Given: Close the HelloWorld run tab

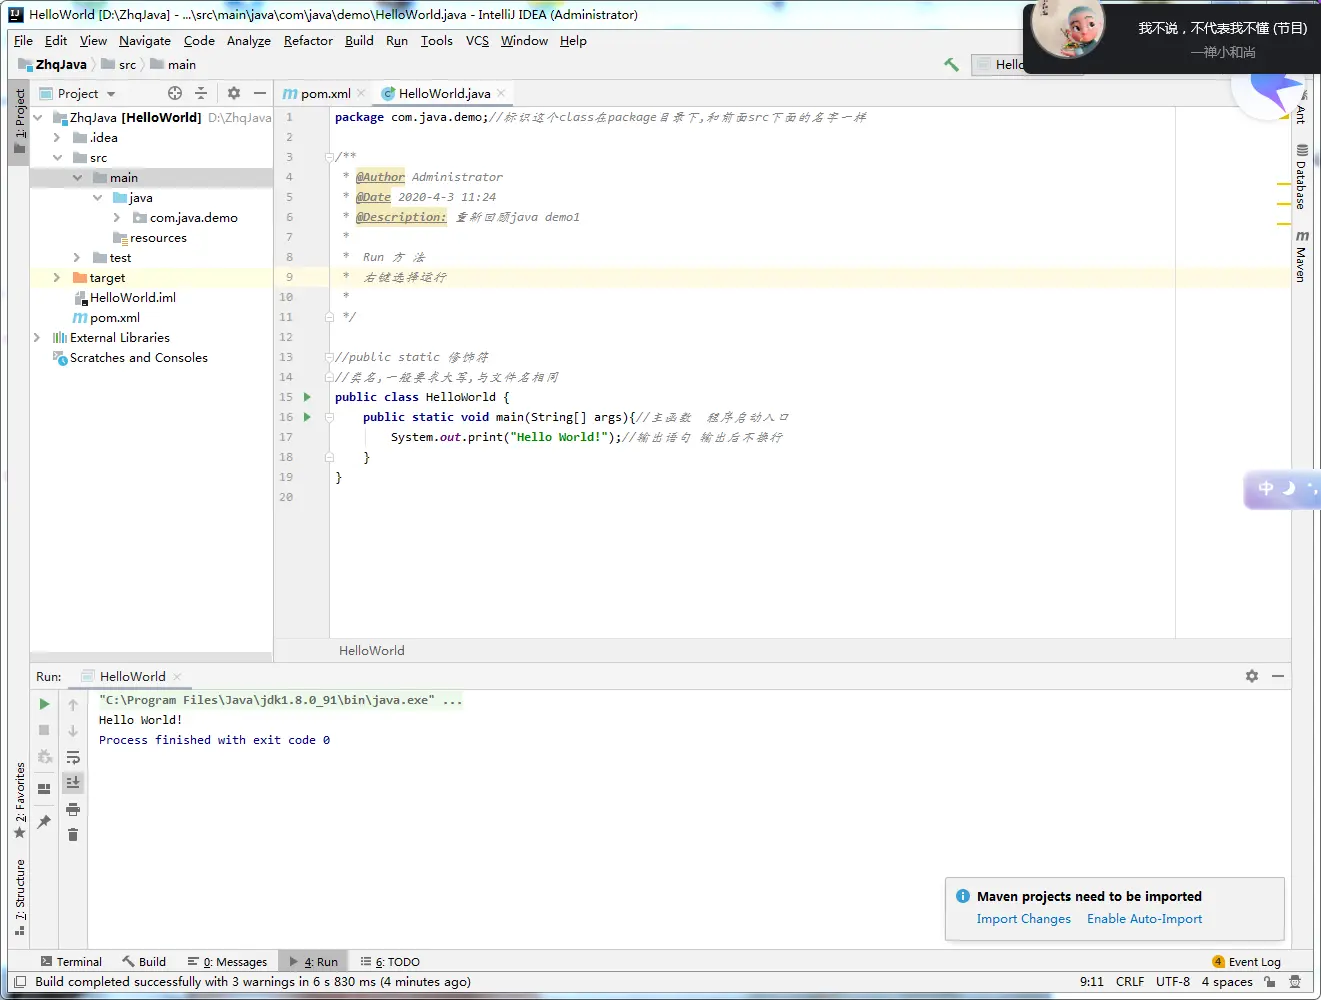Looking at the screenshot, I should tap(177, 677).
